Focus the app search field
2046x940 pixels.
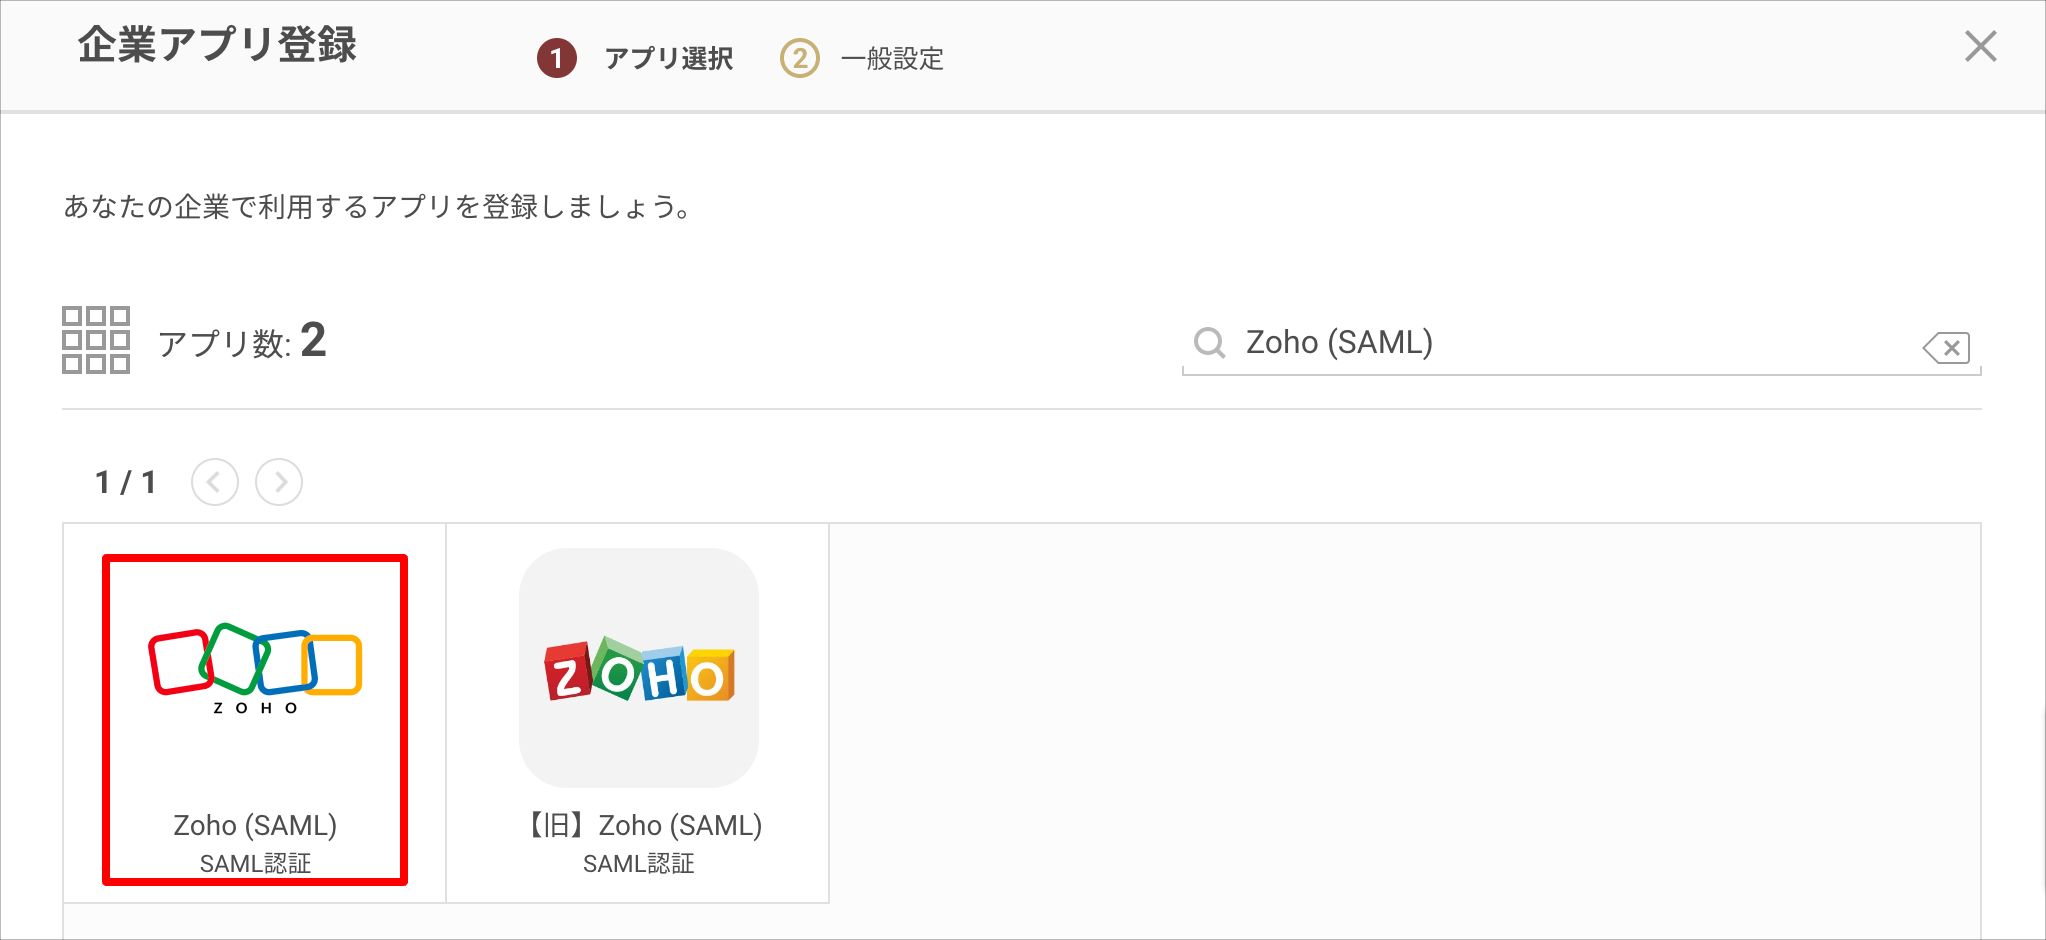click(1581, 343)
